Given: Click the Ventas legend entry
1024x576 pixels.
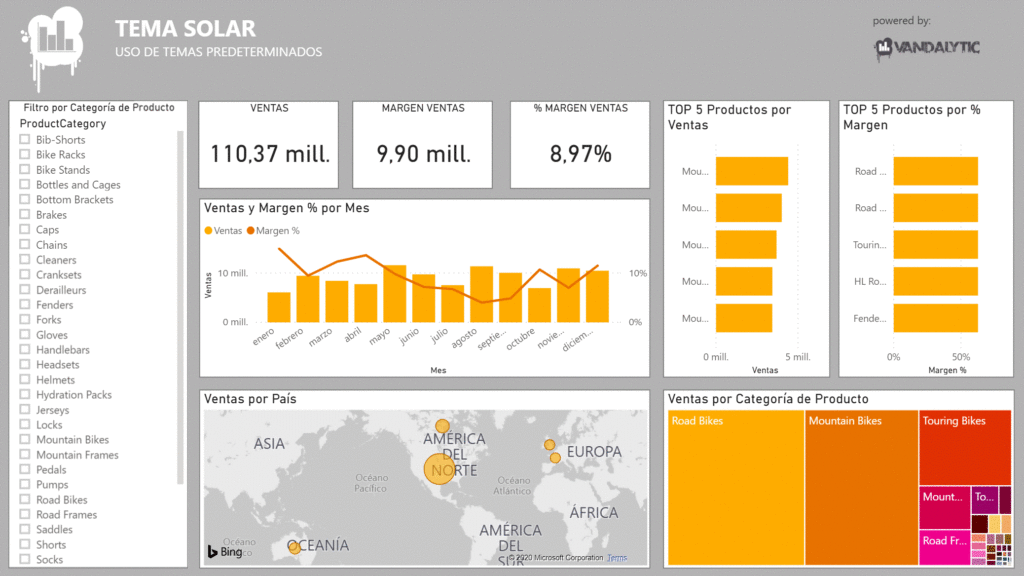Looking at the screenshot, I should click(x=223, y=231).
